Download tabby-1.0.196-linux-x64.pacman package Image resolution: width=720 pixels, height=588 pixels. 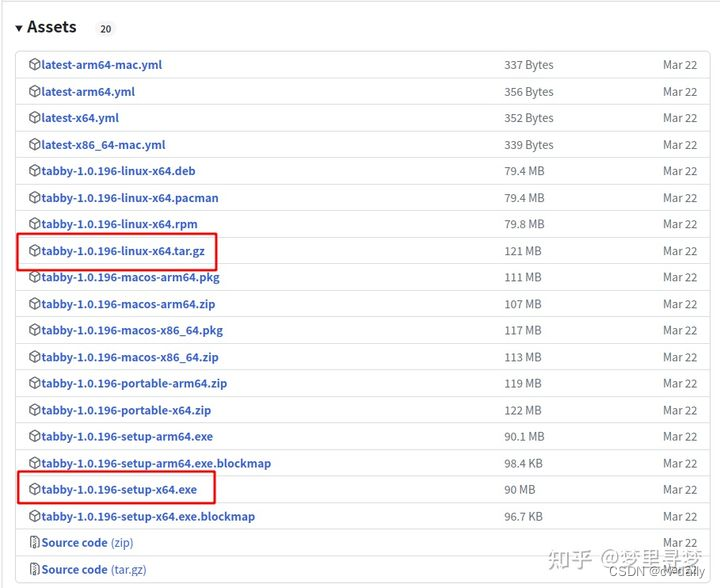click(x=130, y=198)
